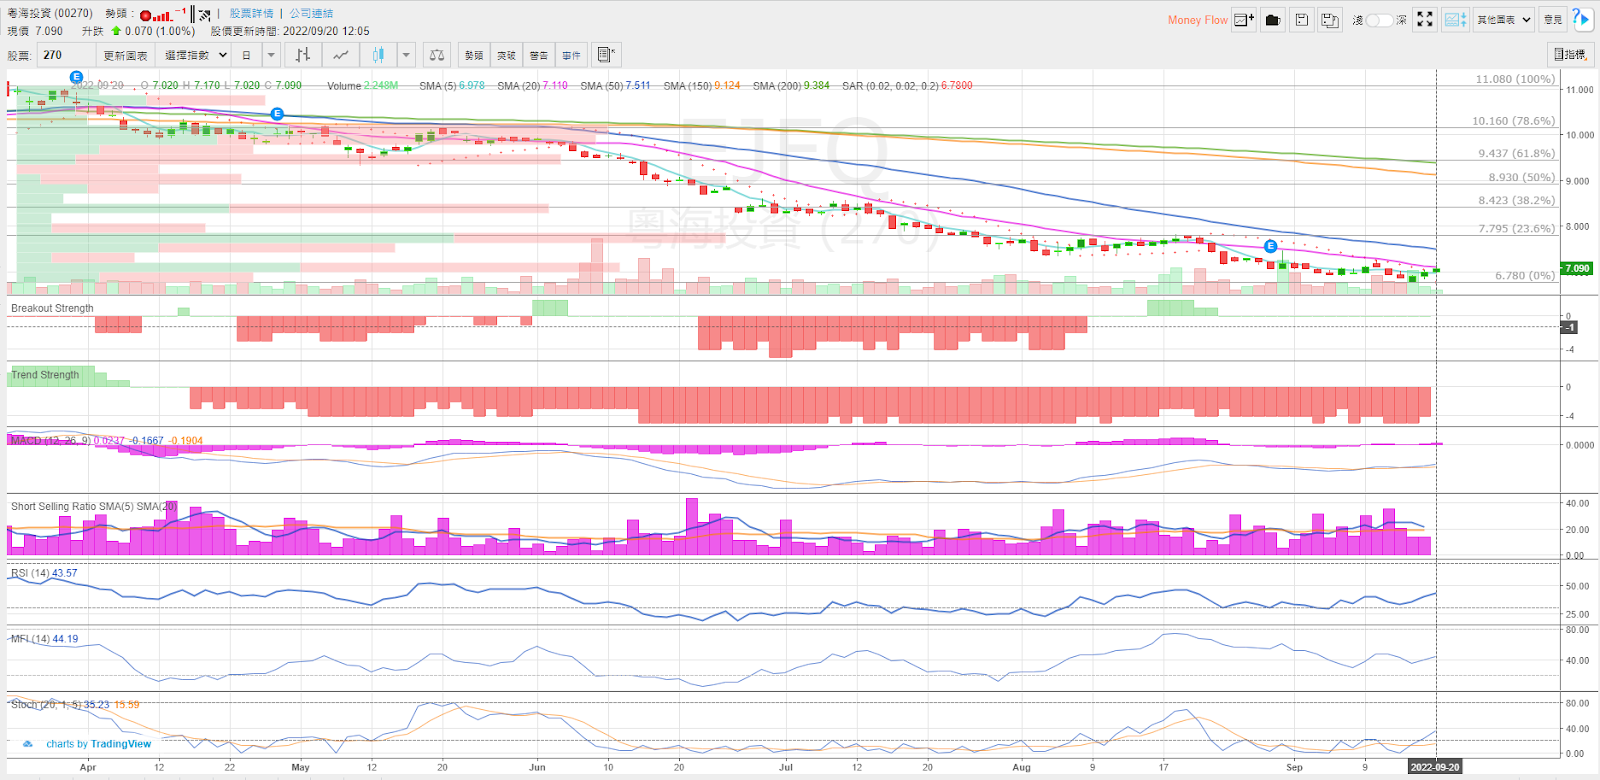
Task: Toggle the light/dark theme switch
Action: (1379, 20)
